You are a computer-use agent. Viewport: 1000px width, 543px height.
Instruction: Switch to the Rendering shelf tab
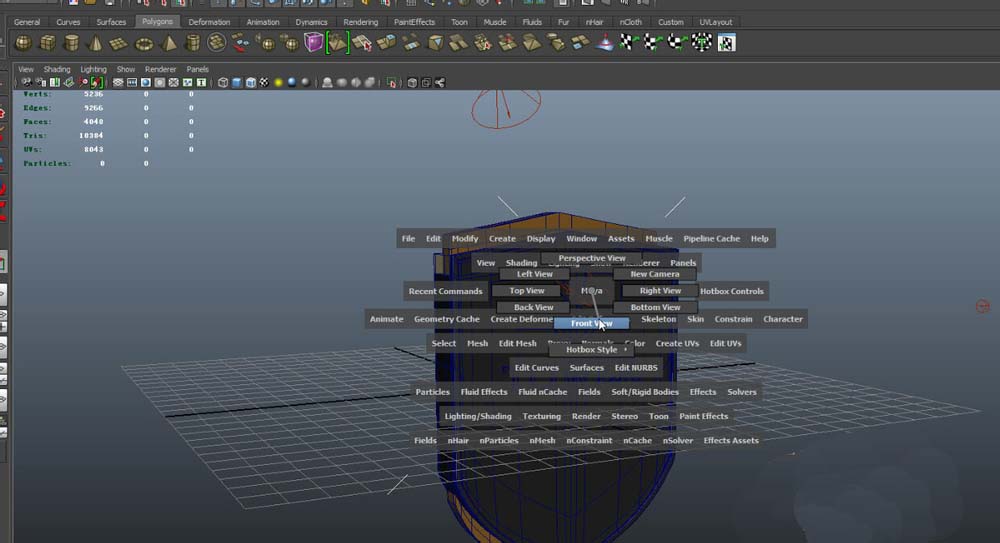tap(360, 22)
